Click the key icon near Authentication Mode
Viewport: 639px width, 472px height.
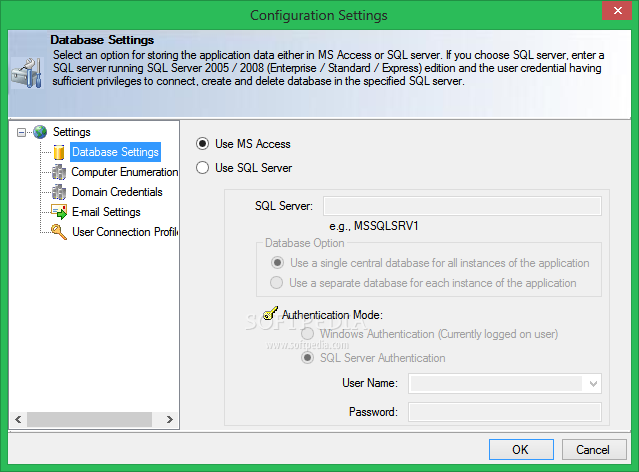[270, 313]
